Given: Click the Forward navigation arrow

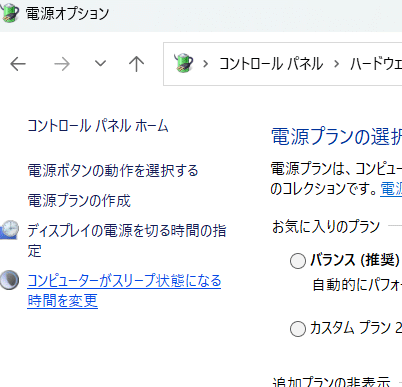Looking at the screenshot, I should coord(62,64).
